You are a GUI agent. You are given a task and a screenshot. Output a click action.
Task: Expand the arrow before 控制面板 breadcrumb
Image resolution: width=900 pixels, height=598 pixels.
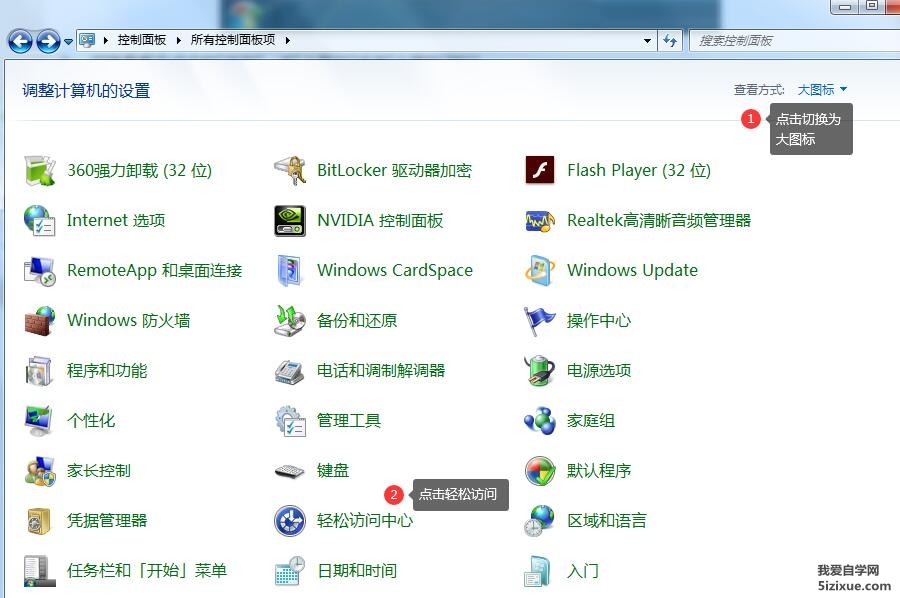tap(106, 40)
